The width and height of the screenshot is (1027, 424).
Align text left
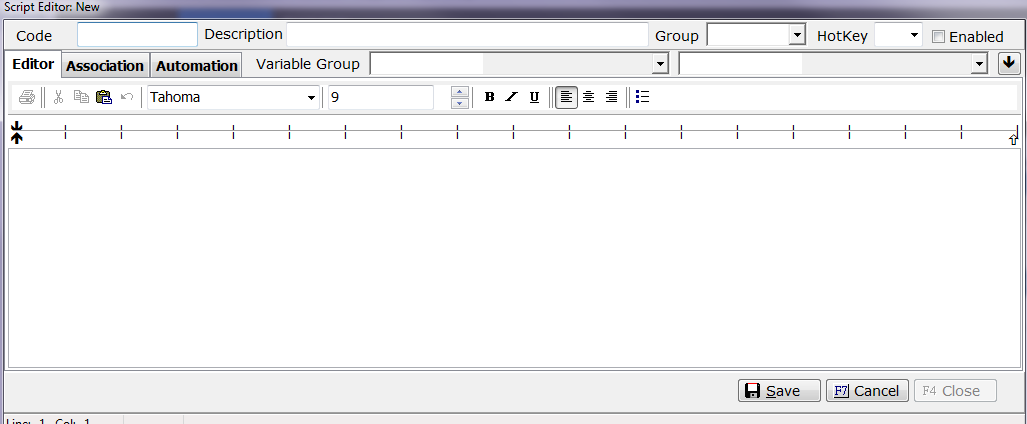click(x=567, y=97)
